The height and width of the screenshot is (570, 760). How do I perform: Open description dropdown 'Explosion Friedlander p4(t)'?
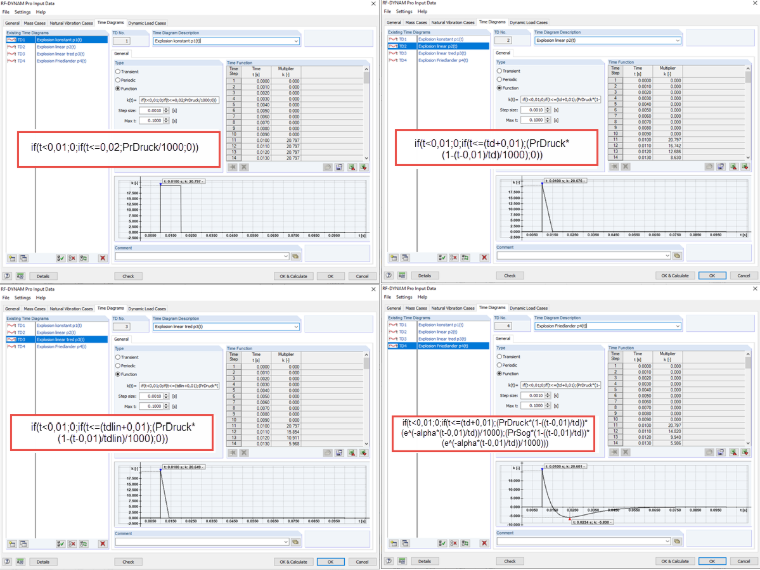click(x=678, y=326)
